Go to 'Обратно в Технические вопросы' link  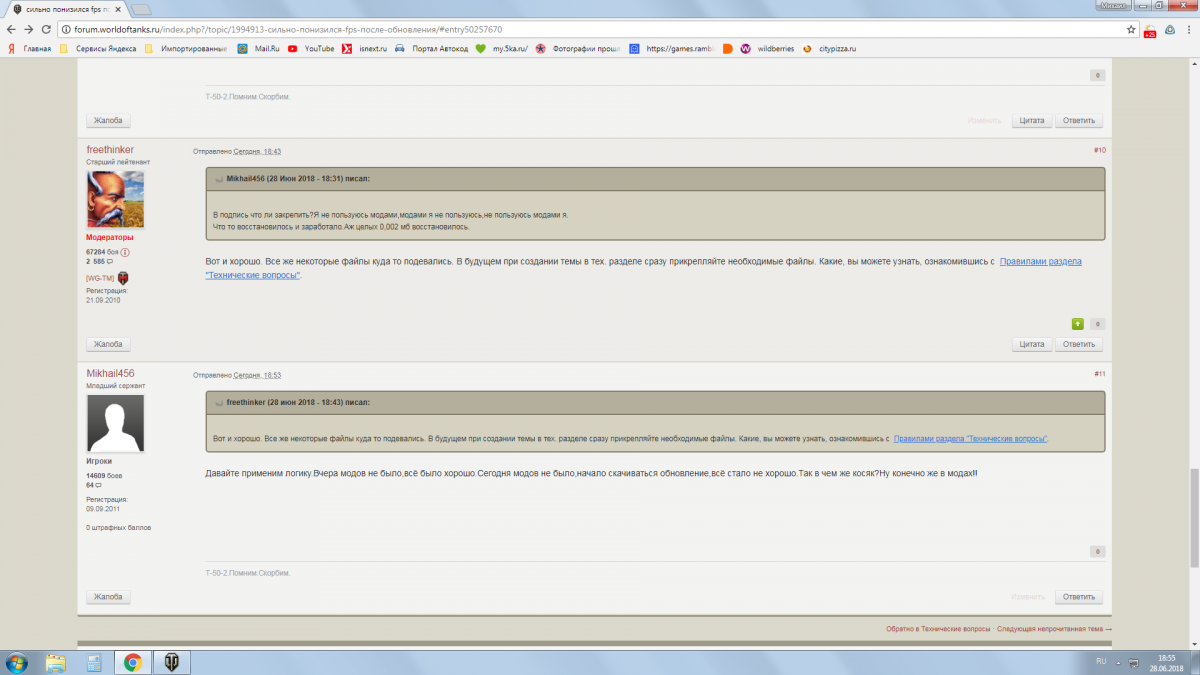[x=938, y=629]
